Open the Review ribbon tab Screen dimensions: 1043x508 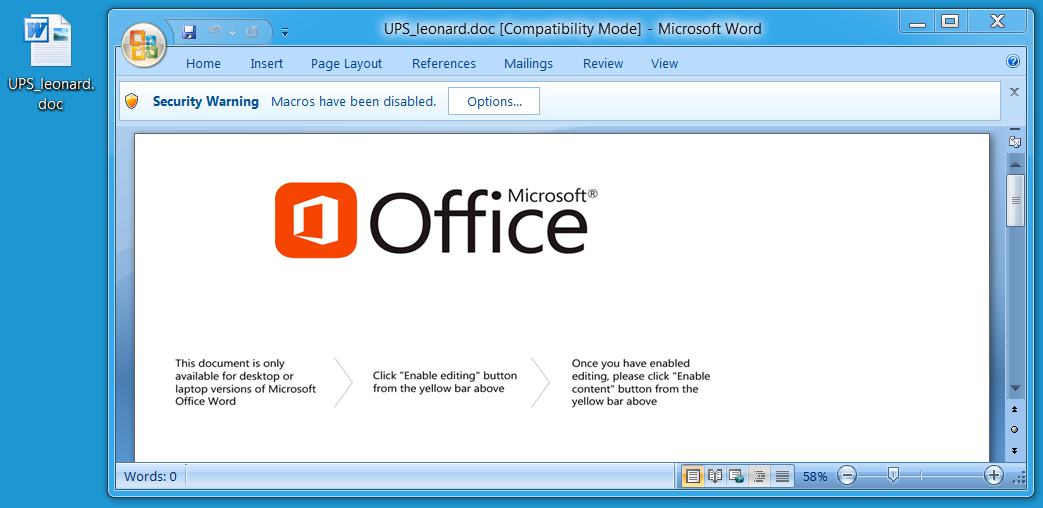603,64
